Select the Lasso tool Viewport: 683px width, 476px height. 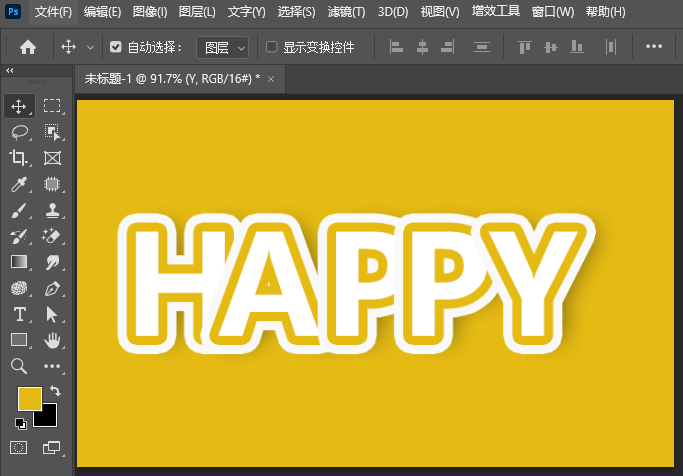coord(20,132)
